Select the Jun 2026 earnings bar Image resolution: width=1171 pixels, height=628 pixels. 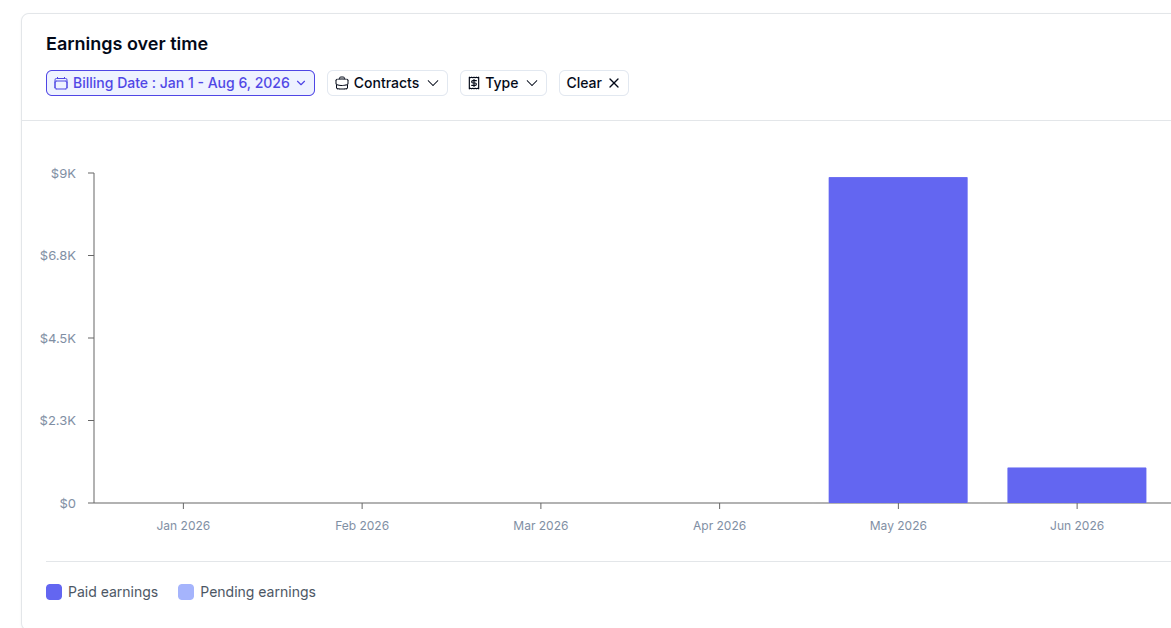pos(1076,485)
